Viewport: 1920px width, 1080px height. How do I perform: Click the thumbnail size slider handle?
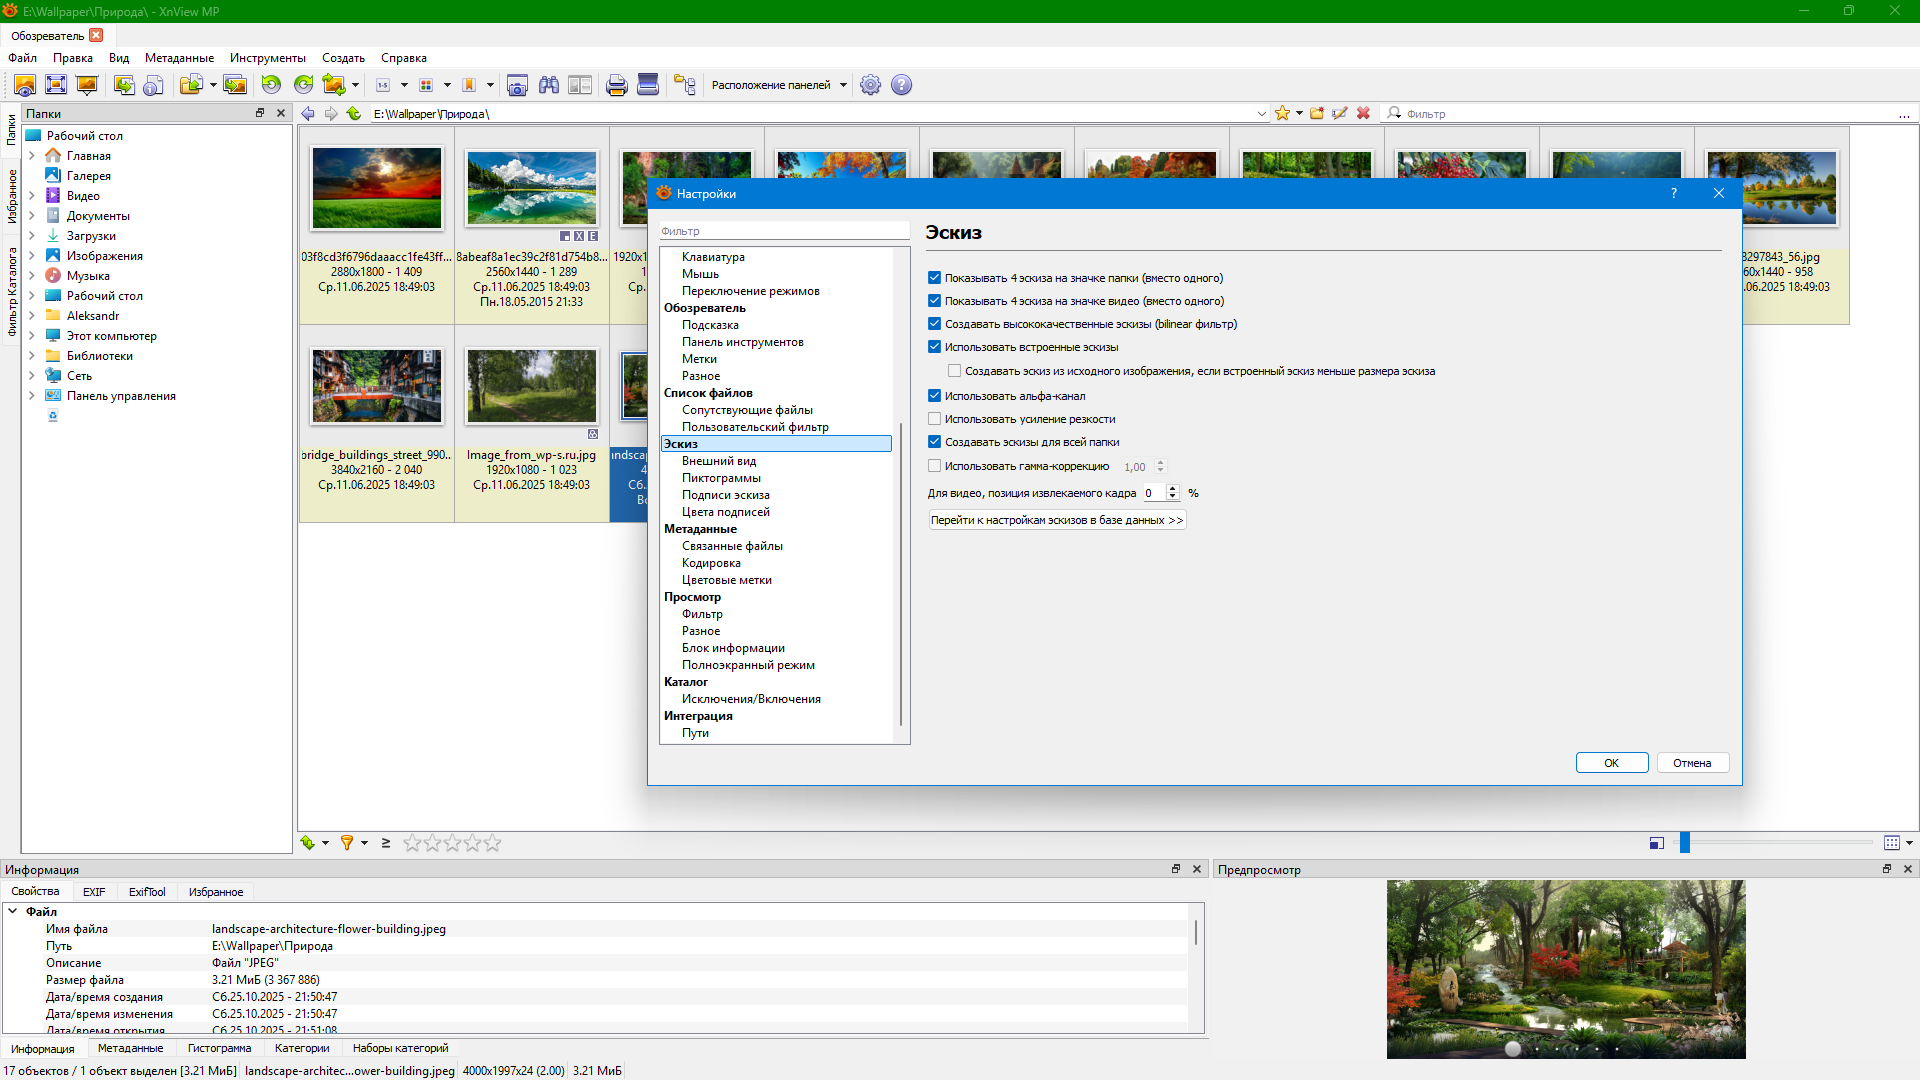point(1685,843)
